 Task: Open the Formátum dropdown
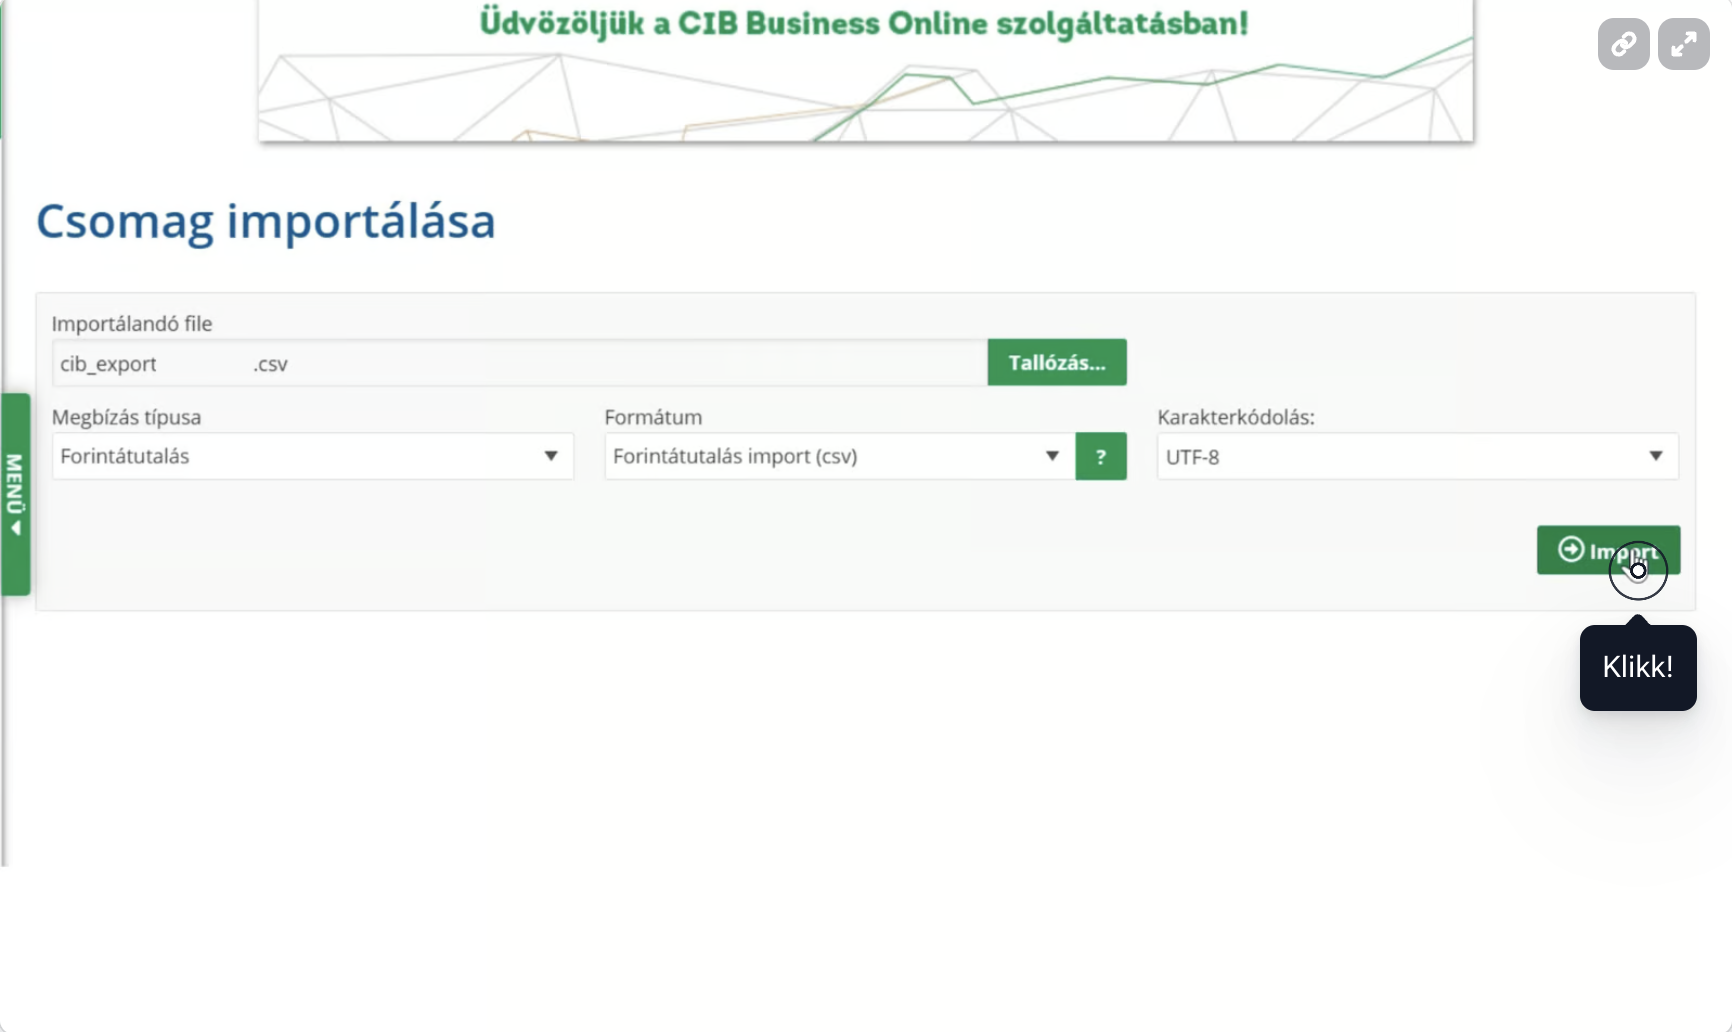point(840,456)
